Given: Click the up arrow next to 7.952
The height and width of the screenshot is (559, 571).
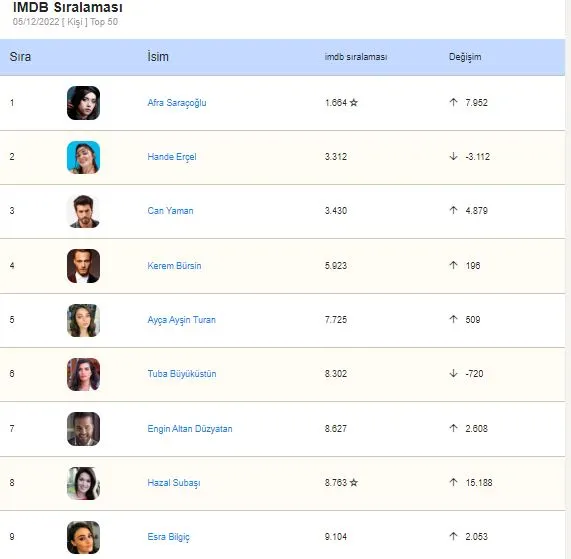Looking at the screenshot, I should tap(453, 102).
